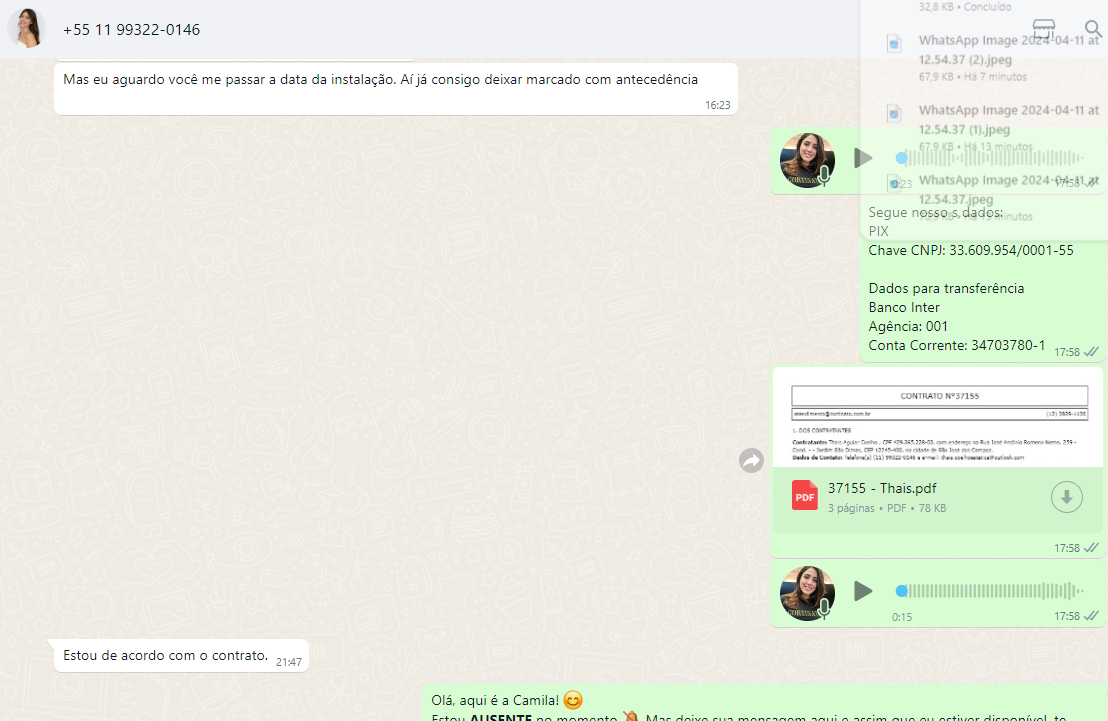
Task: Click the 21:47 message timestamp
Action: pyautogui.click(x=289, y=662)
